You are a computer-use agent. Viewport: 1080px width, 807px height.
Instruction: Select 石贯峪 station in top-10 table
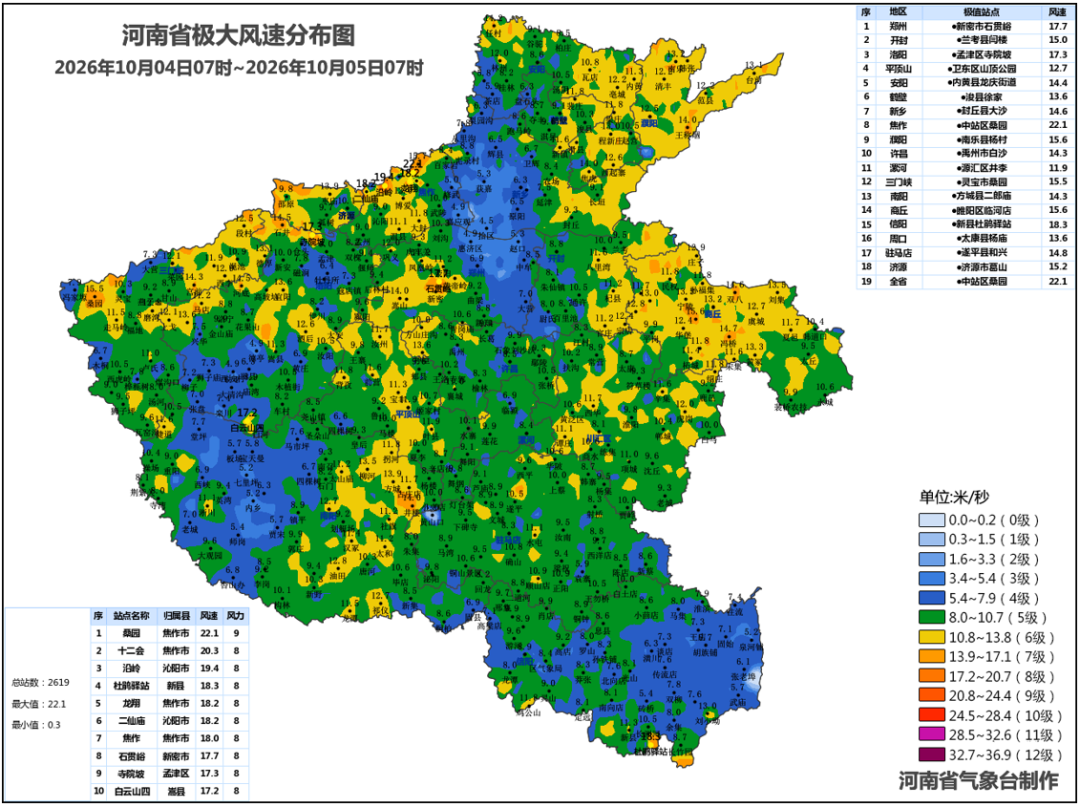point(131,756)
